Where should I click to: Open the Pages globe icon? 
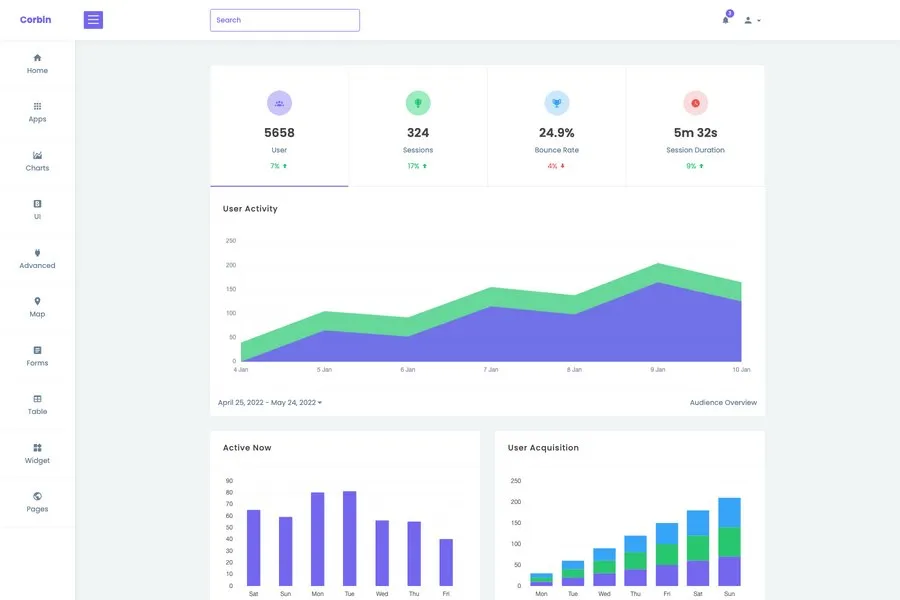[x=37, y=496]
